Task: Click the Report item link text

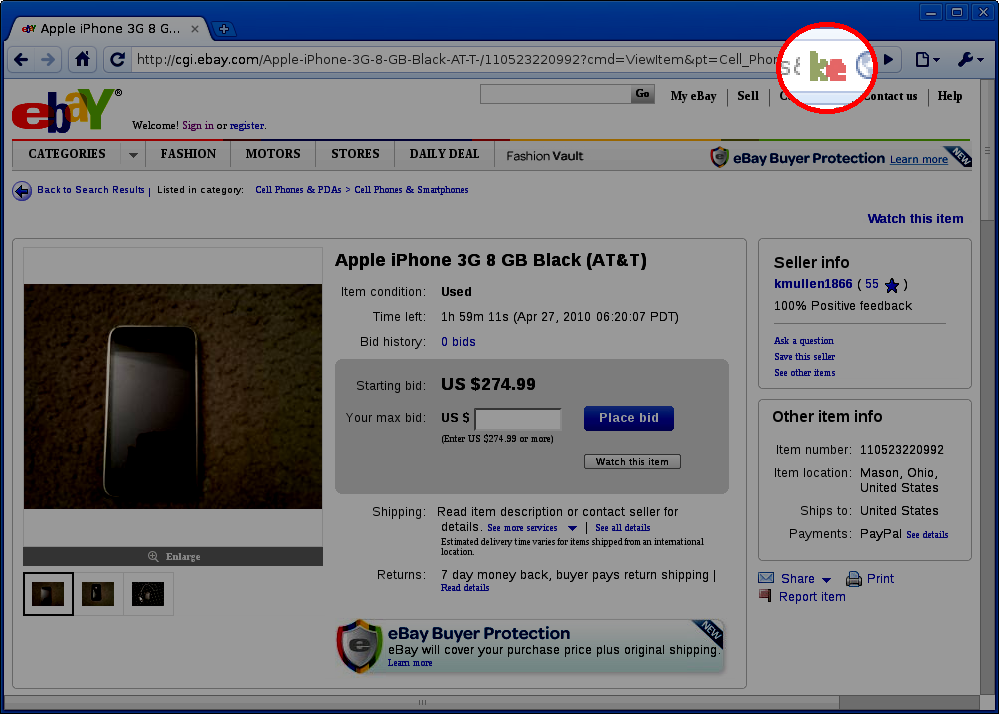Action: (812, 597)
